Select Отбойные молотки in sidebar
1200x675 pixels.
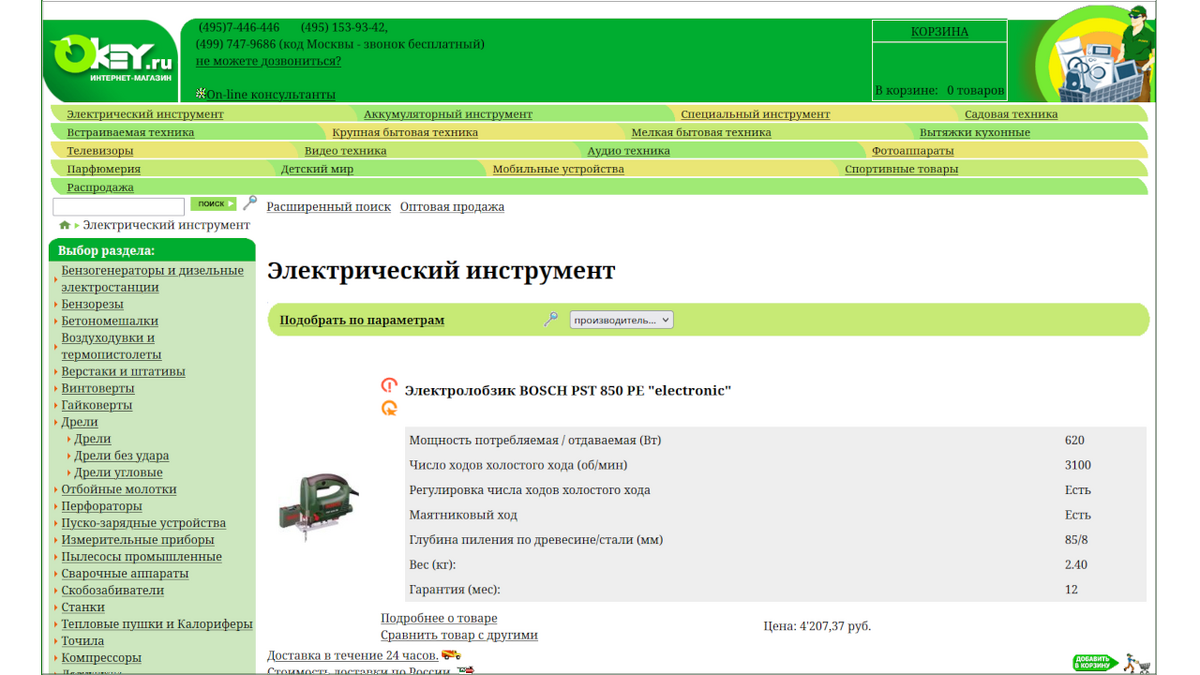(x=119, y=489)
